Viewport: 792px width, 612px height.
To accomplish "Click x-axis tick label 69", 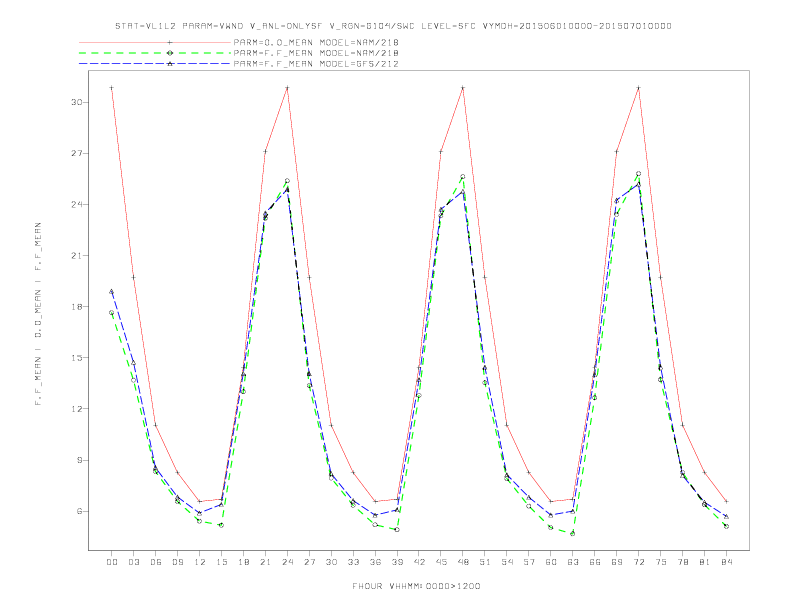I will [x=617, y=562].
